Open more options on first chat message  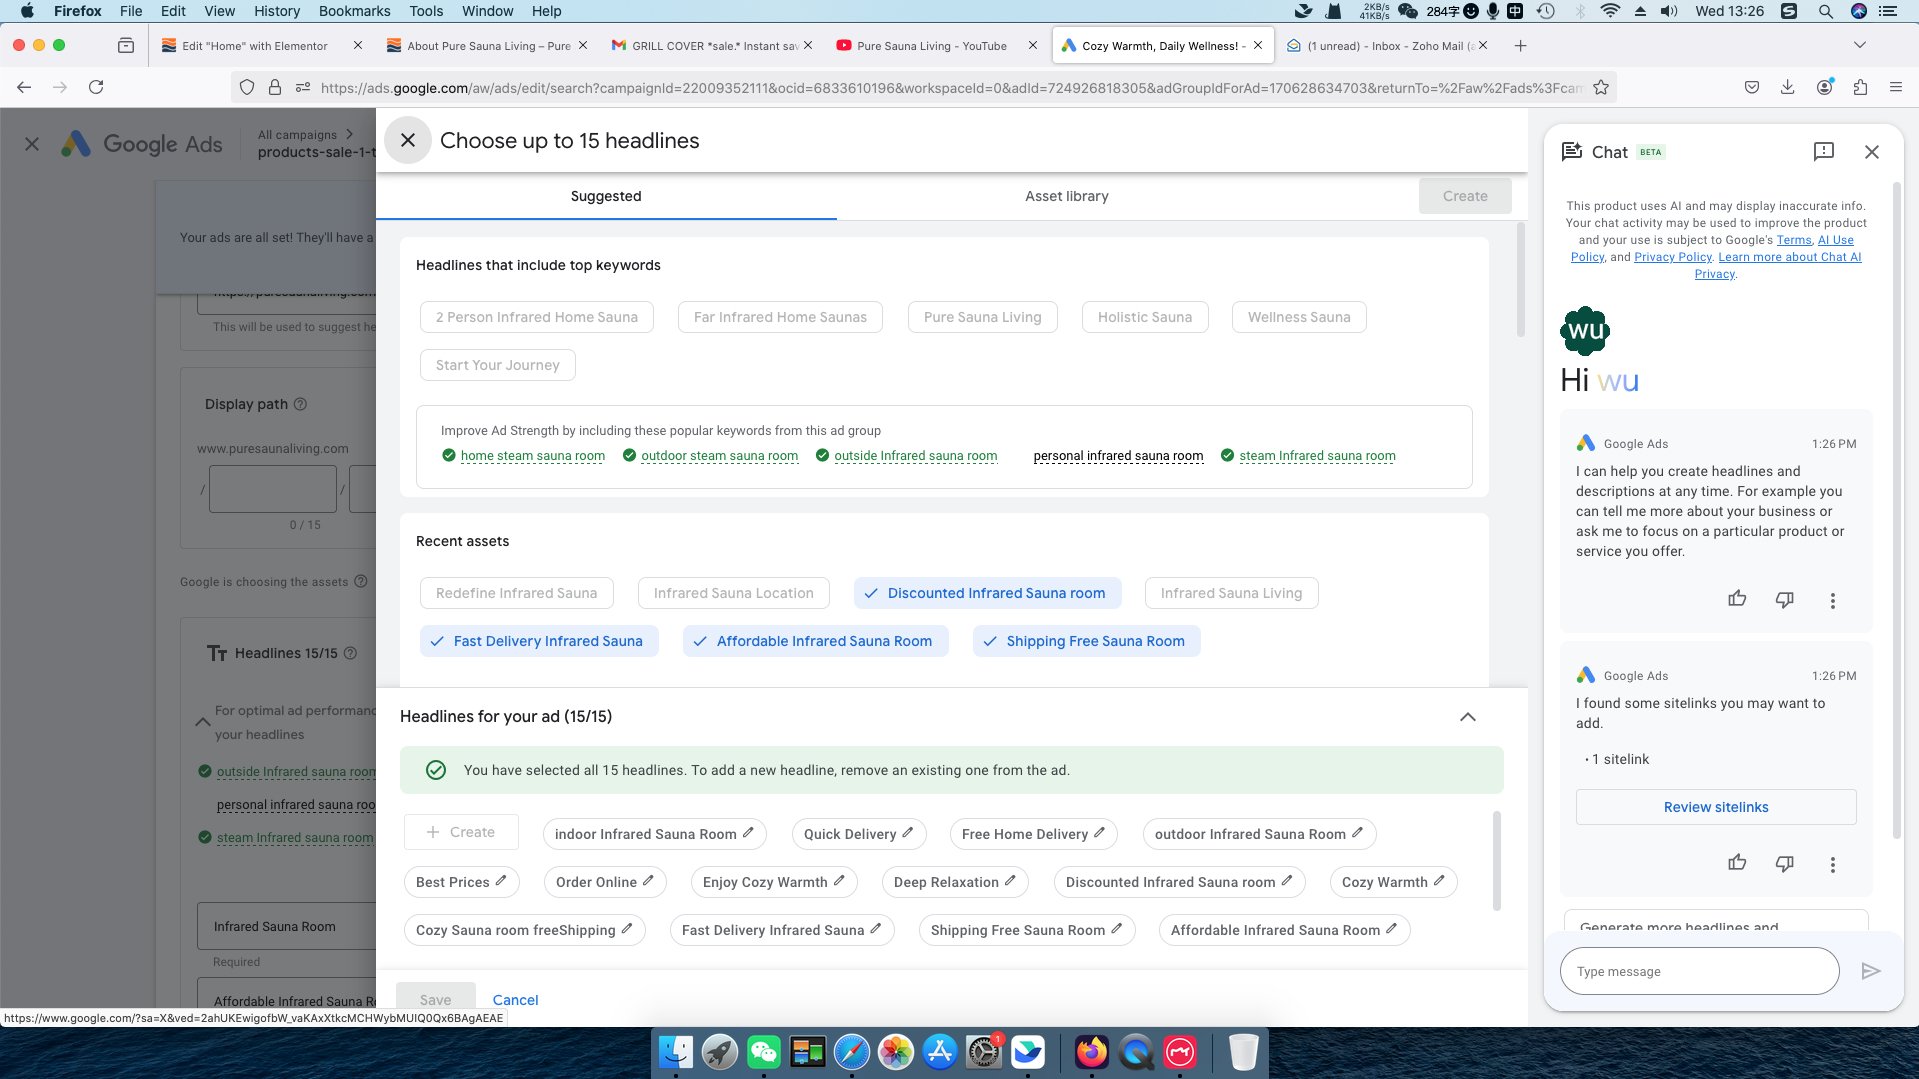point(1832,601)
